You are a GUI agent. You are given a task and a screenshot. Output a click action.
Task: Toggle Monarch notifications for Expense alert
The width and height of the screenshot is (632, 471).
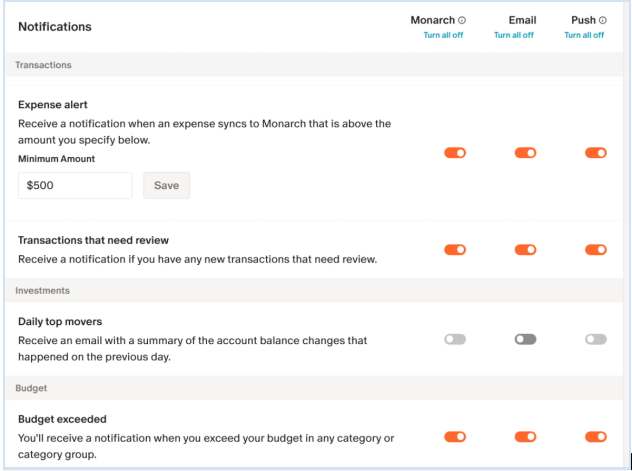point(455,153)
